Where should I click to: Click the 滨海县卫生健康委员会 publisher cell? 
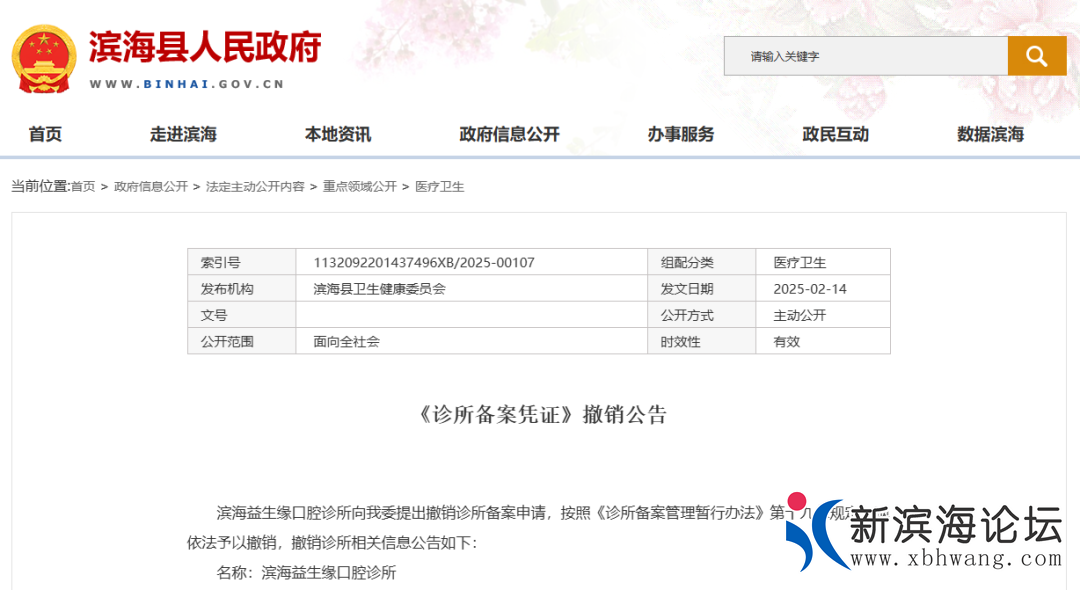(379, 289)
